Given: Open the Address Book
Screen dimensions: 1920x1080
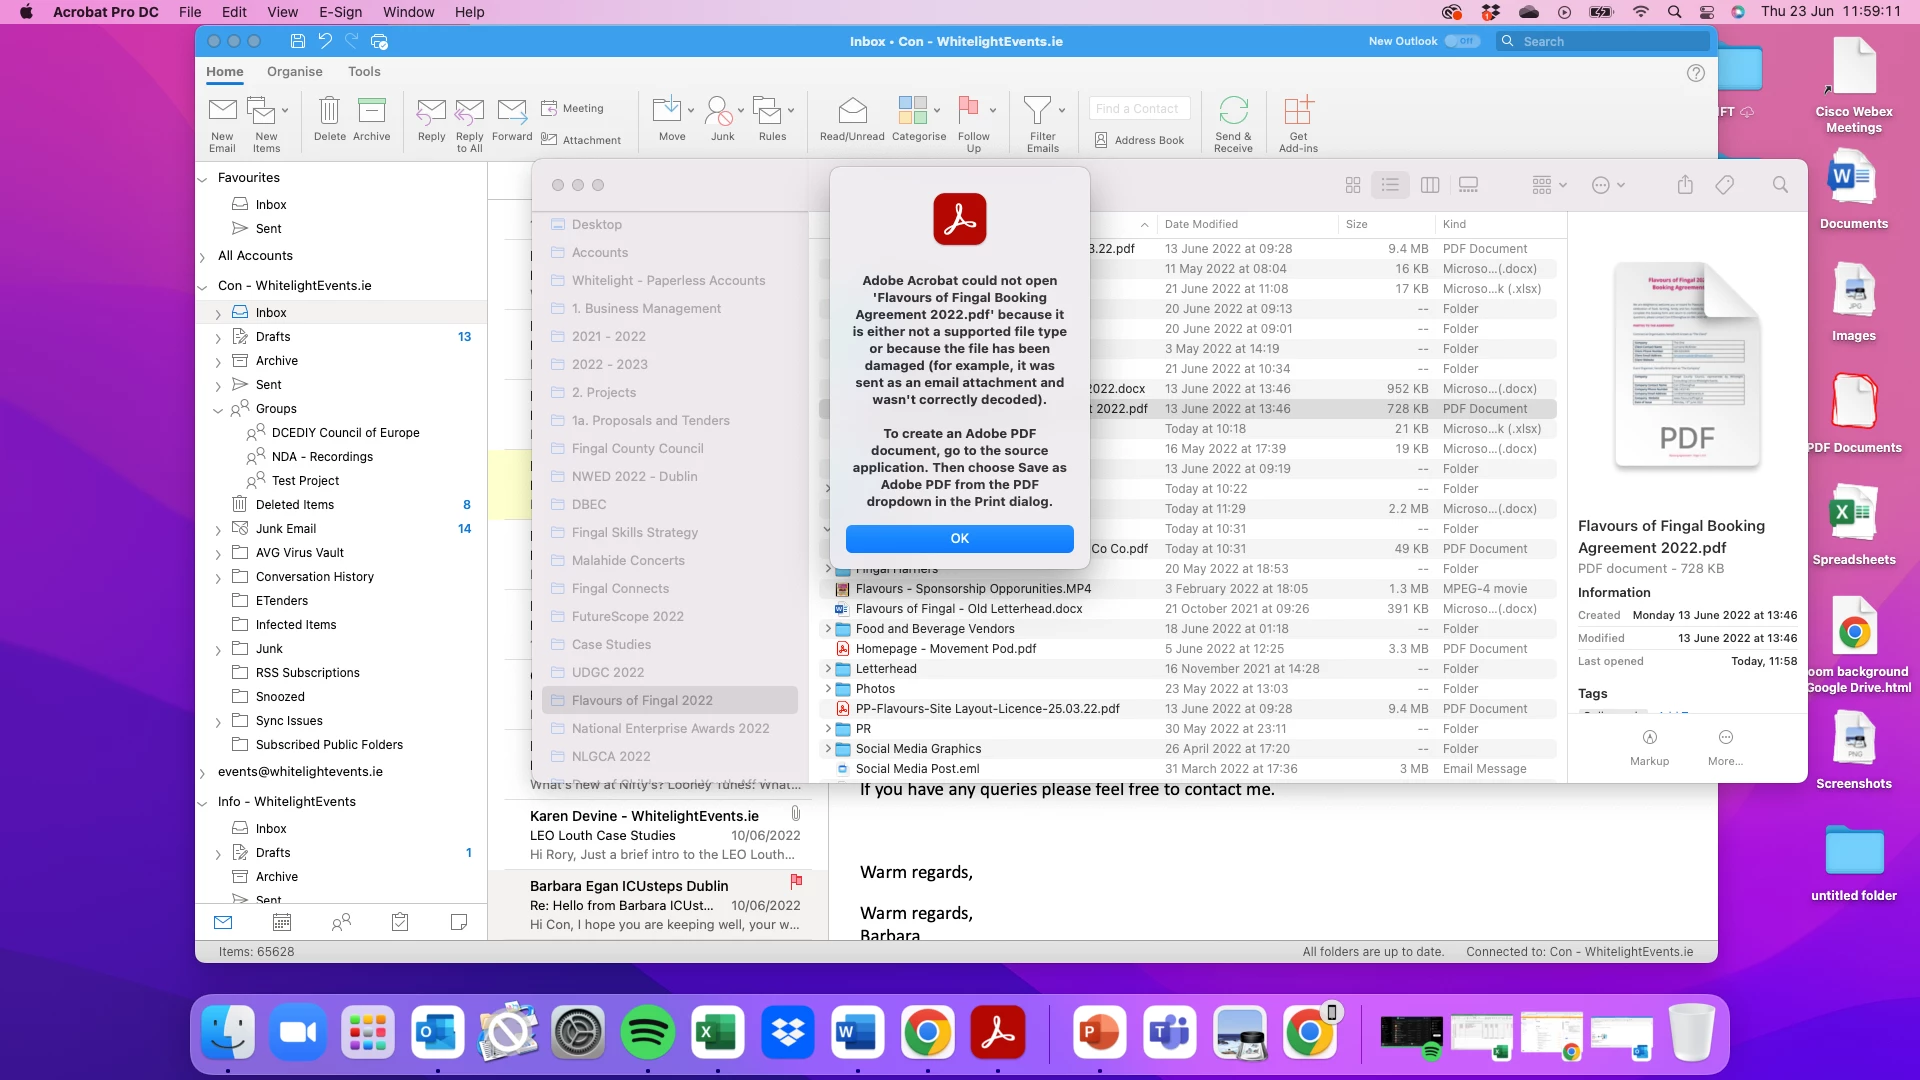Looking at the screenshot, I should click(1139, 140).
